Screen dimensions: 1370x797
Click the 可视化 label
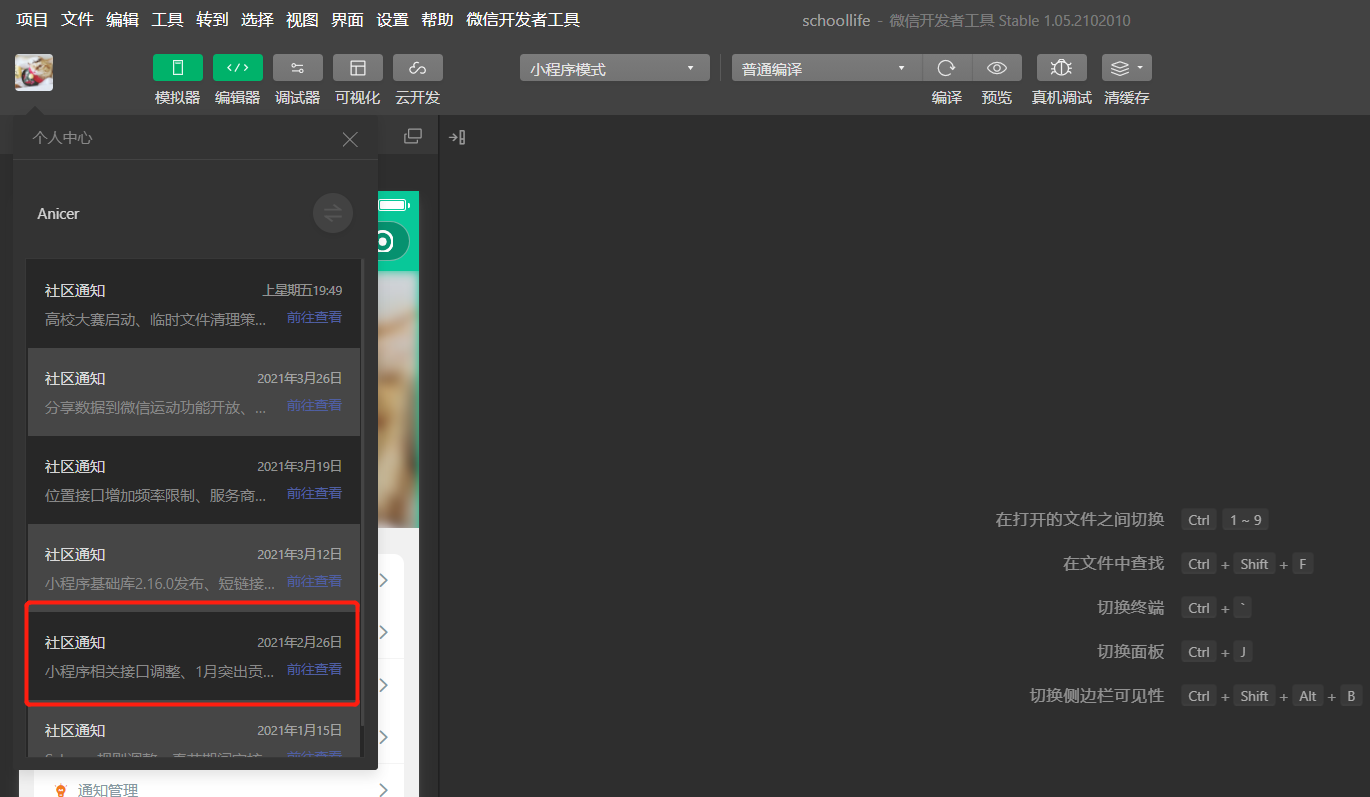[x=358, y=98]
